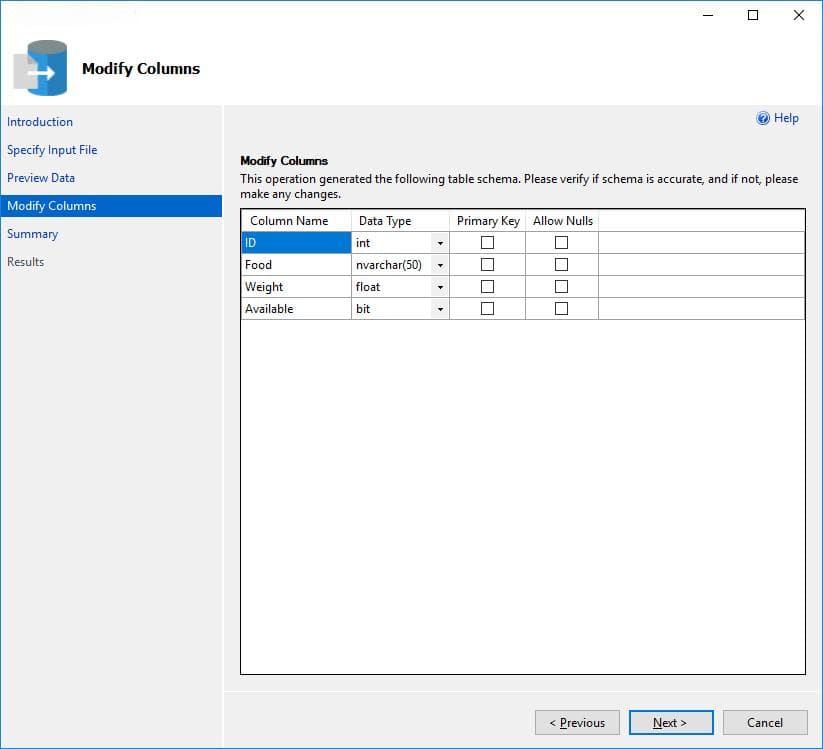Select the ID column name cell
Screen dimensions: 823x749
[296, 242]
